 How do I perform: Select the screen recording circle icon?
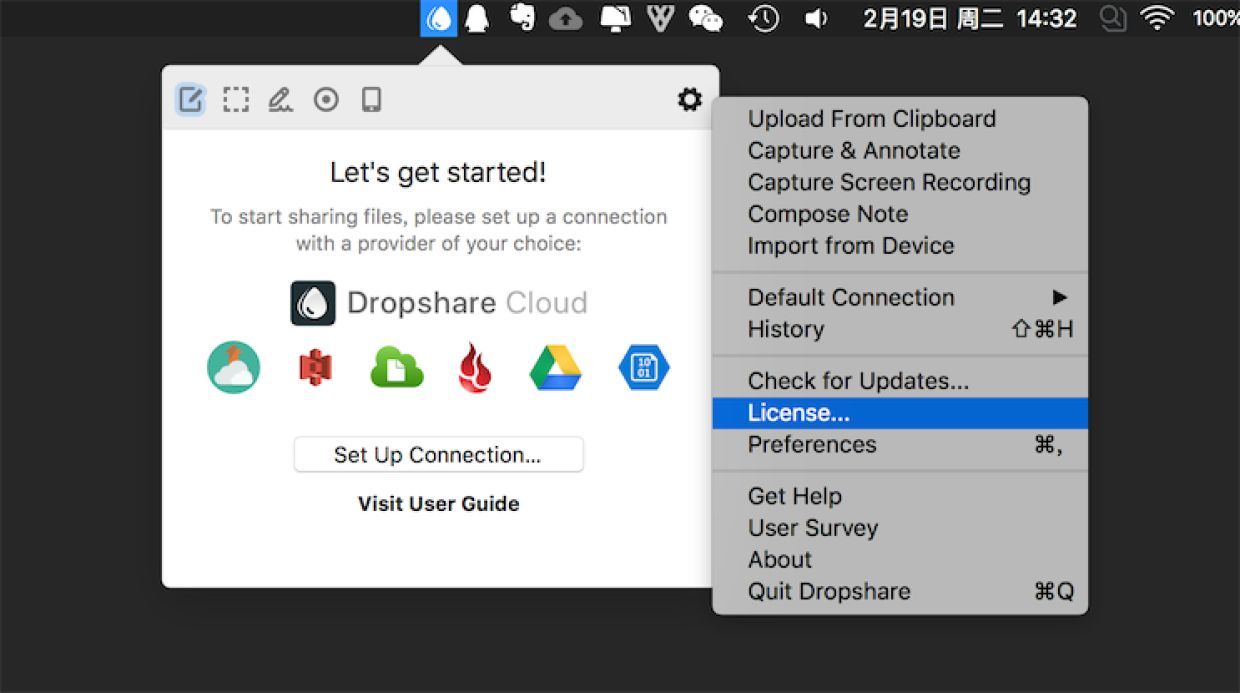point(326,99)
